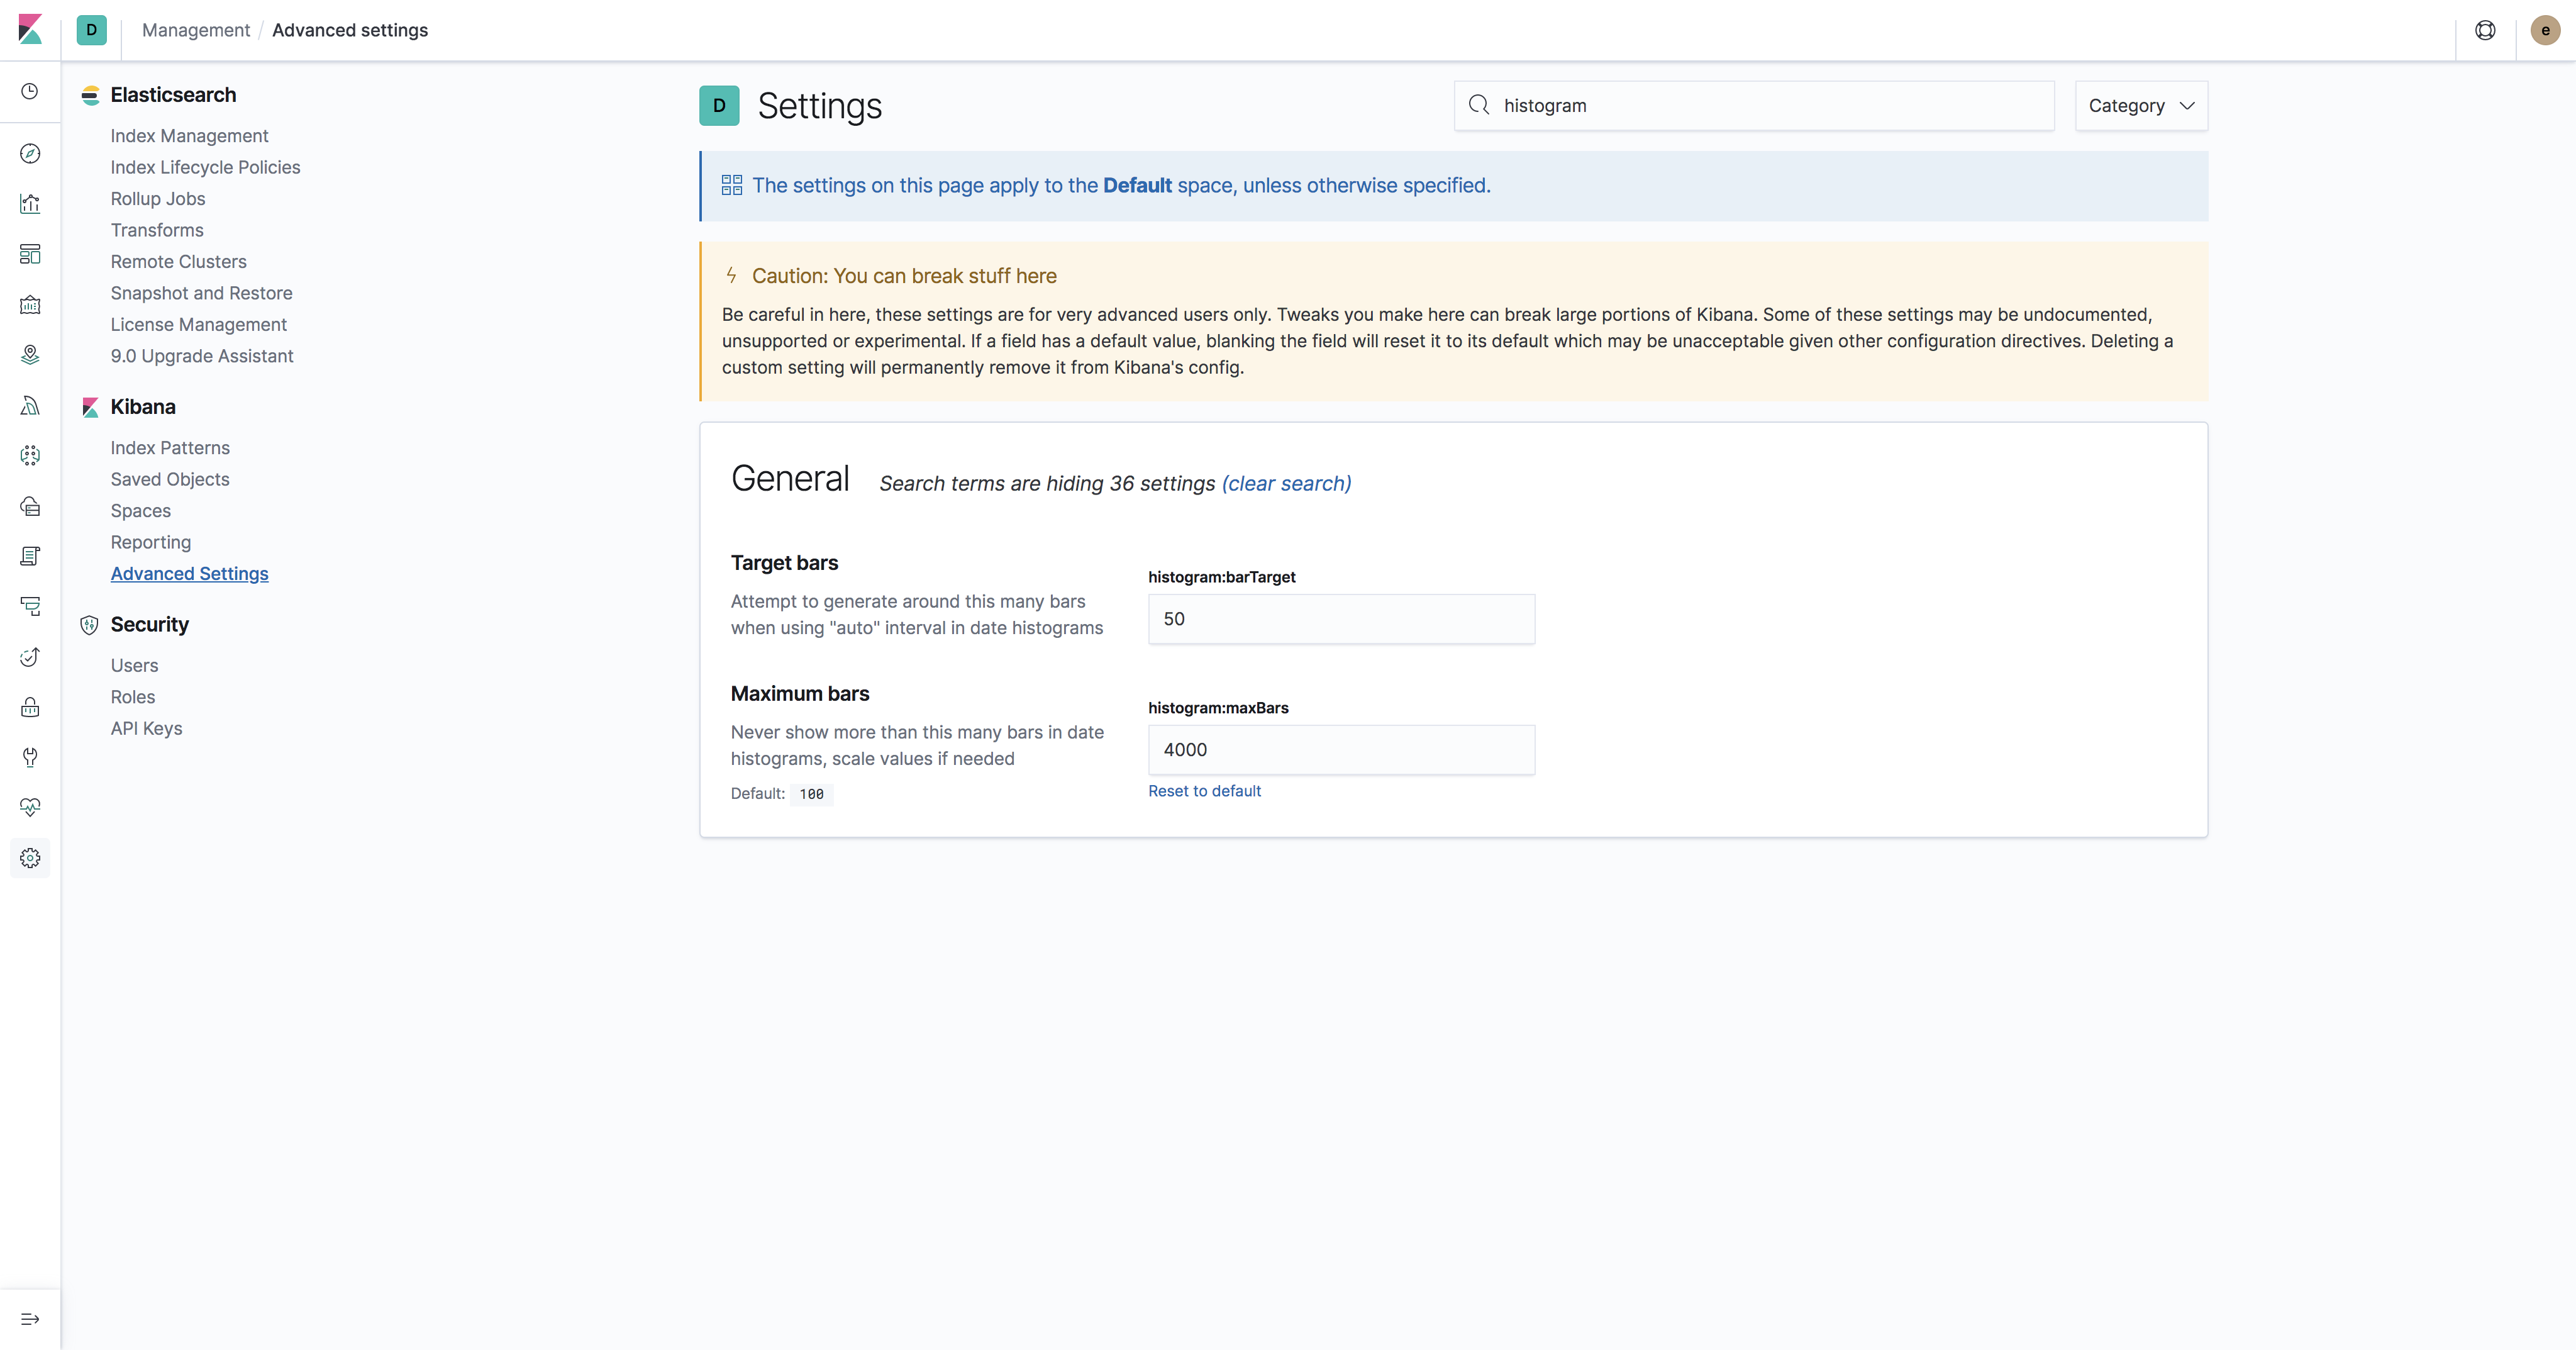The width and height of the screenshot is (2576, 1350).
Task: Expand the Category filter dropdown
Action: point(2140,105)
